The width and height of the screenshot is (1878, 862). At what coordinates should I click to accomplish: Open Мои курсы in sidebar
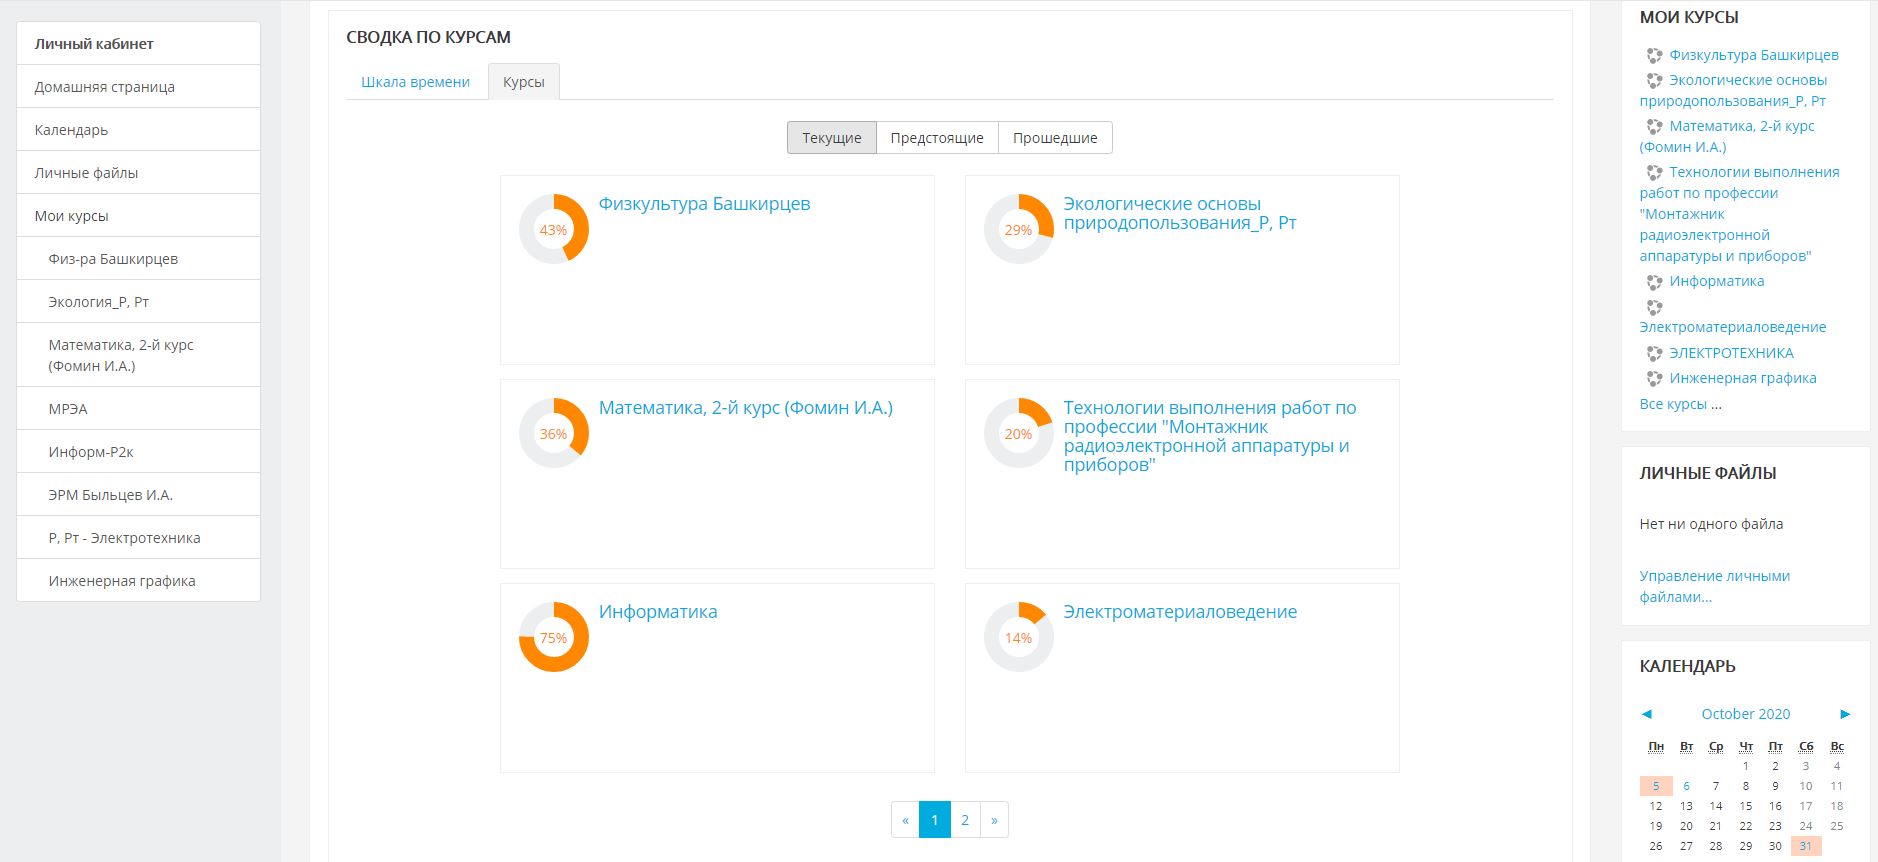pos(138,216)
